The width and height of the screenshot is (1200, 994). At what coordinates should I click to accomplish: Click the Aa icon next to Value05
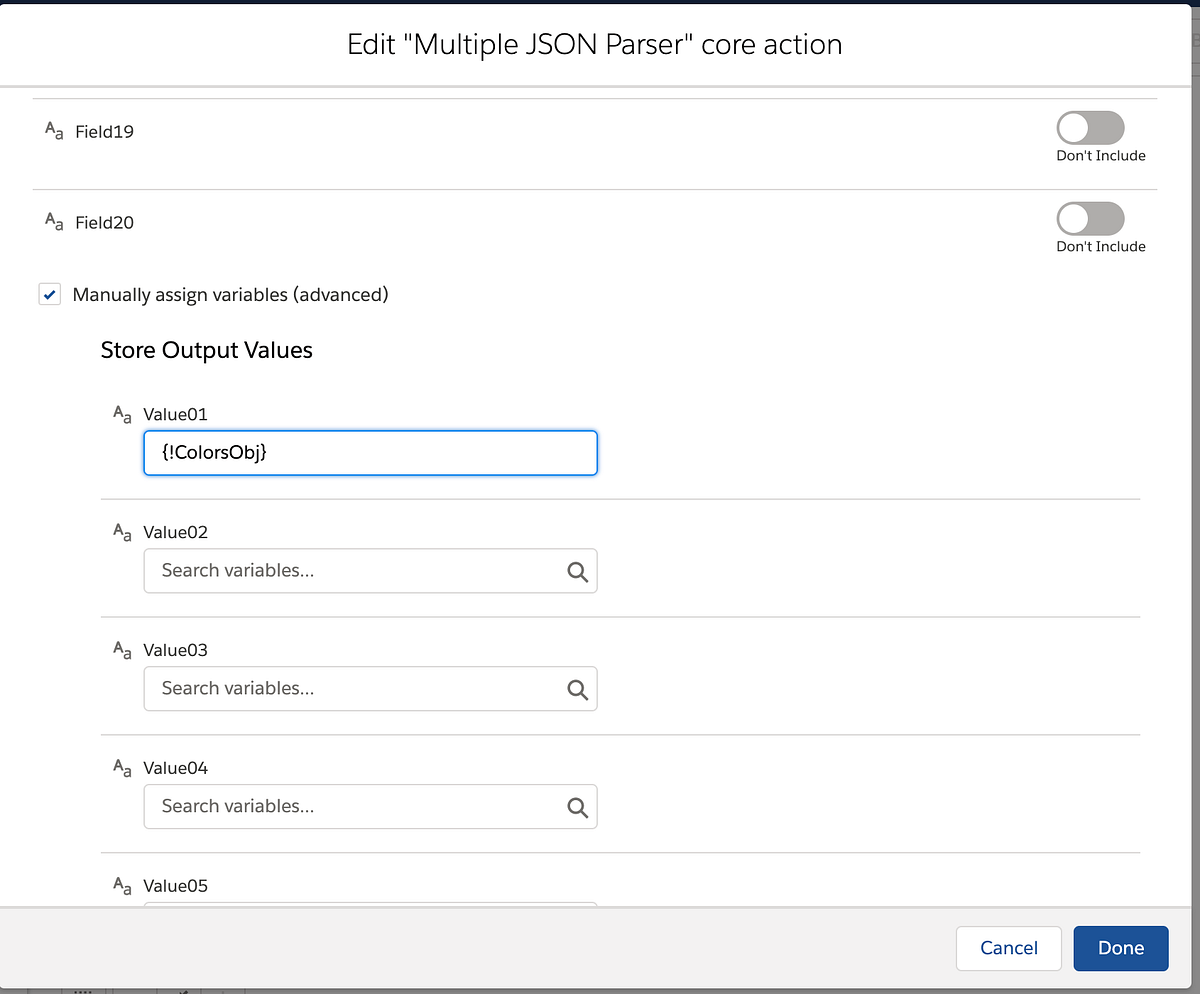pos(121,885)
